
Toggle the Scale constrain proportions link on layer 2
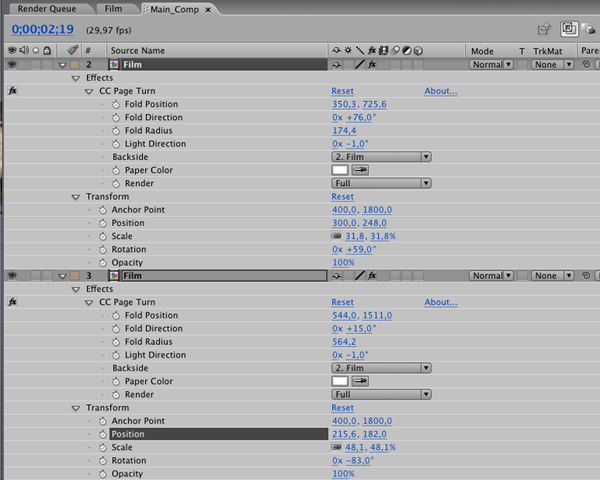click(x=337, y=237)
